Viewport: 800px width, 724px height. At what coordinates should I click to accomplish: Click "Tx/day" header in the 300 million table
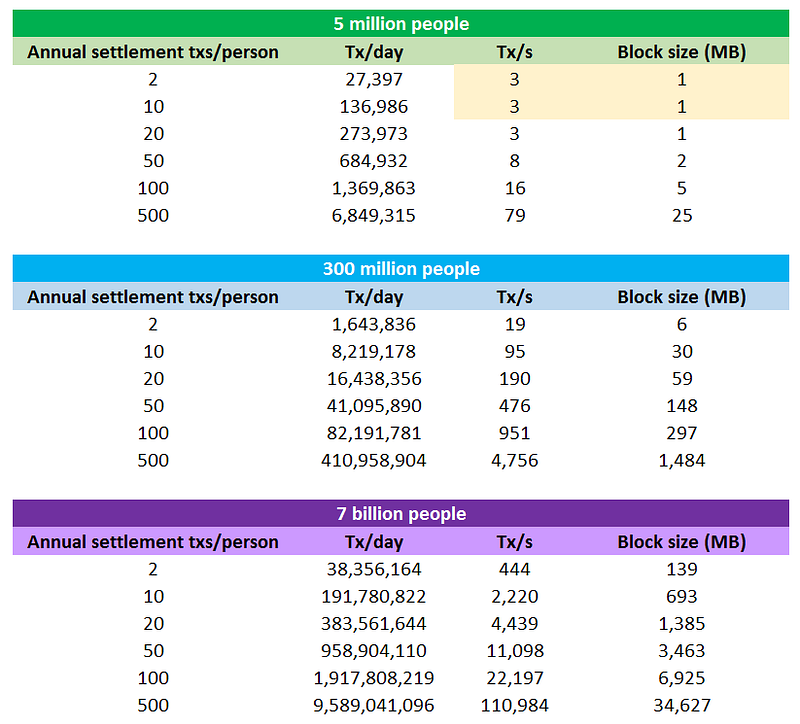pos(374,297)
